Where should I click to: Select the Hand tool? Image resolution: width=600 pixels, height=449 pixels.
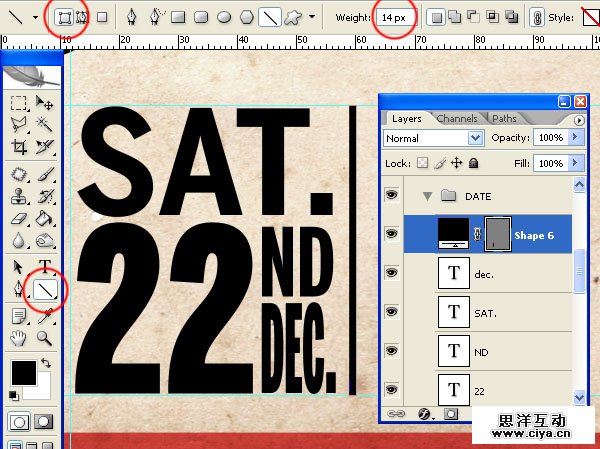[18, 338]
